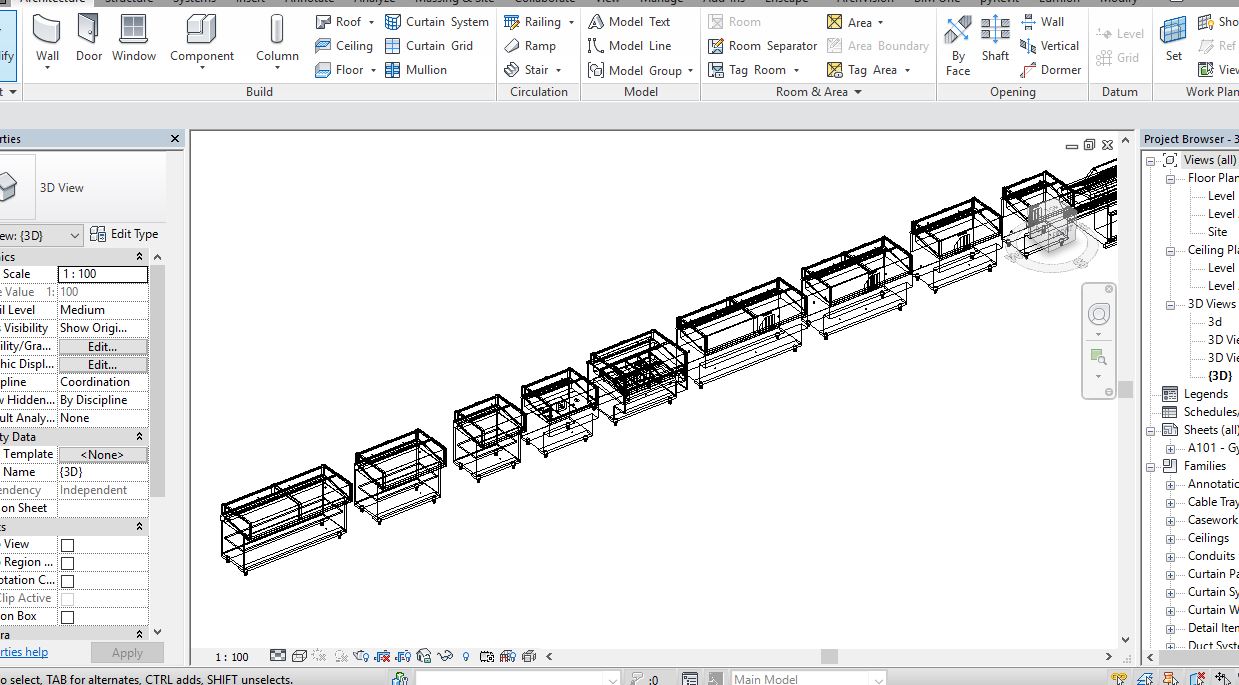
Task: Select the Mullion tool
Action: (x=416, y=70)
